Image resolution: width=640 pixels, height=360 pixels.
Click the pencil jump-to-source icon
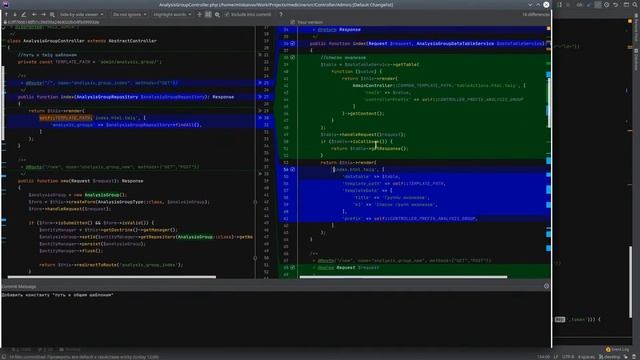pyautogui.click(x=24, y=14)
